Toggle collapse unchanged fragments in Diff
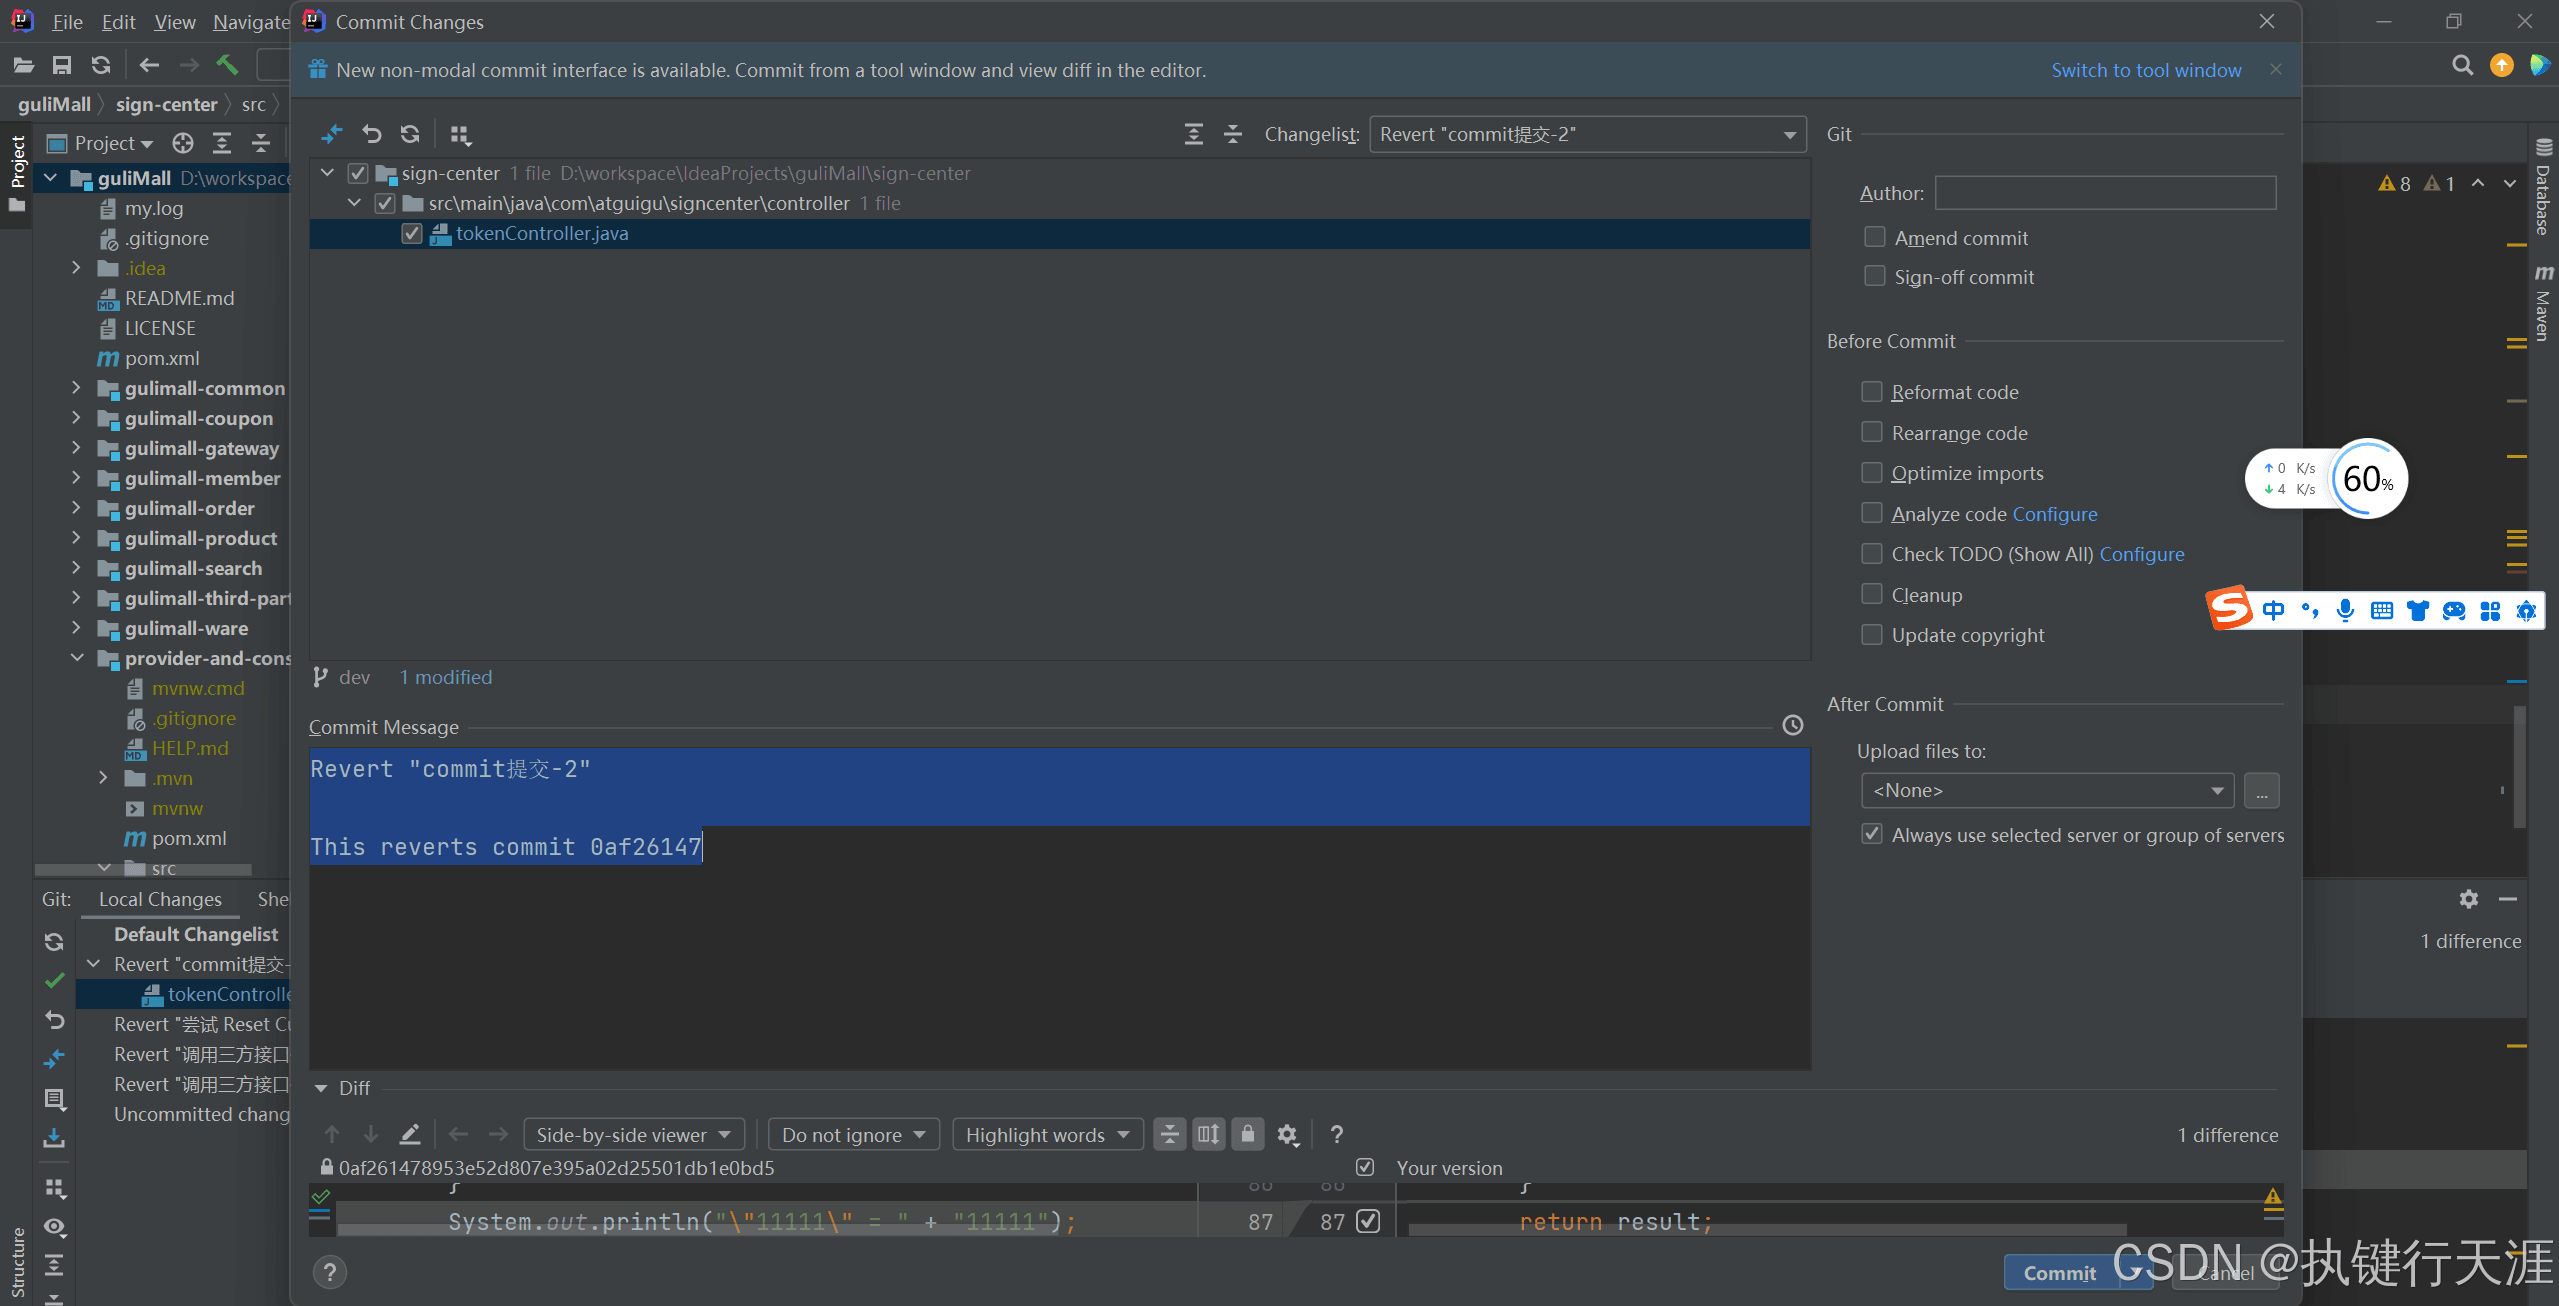The image size is (2559, 1306). pos(1169,1134)
